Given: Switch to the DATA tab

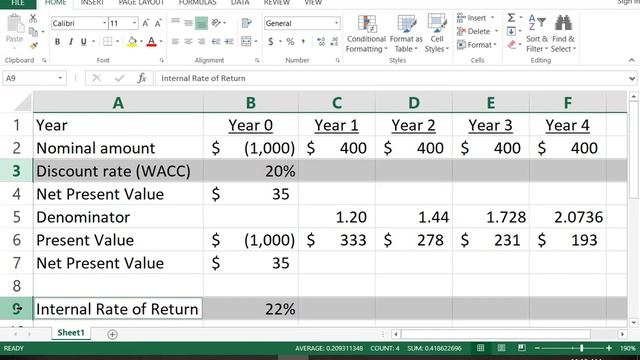Looking at the screenshot, I should (x=240, y=3).
